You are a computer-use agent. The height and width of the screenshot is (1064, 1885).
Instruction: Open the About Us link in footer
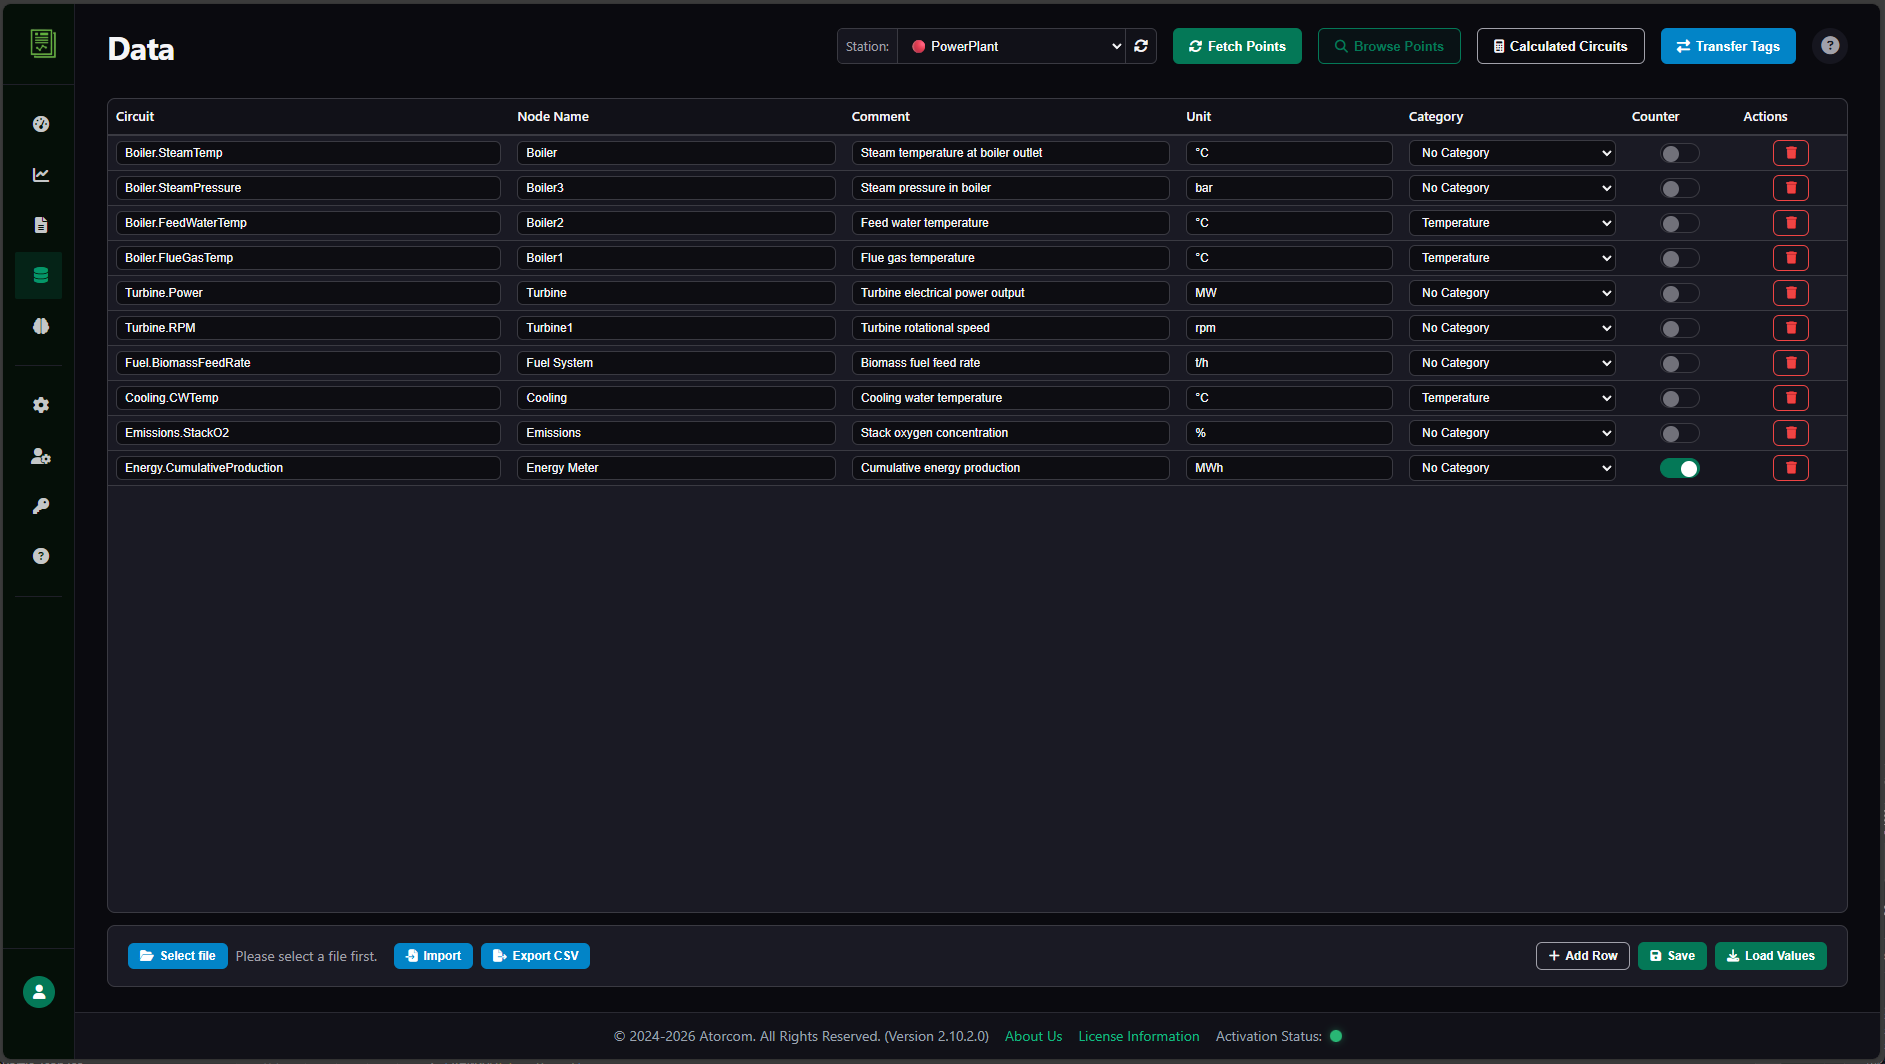pyautogui.click(x=1033, y=1036)
